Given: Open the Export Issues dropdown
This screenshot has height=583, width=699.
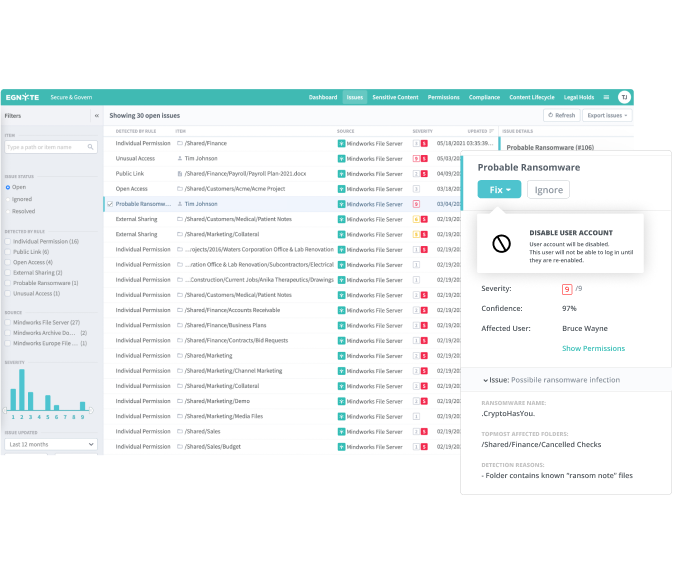Looking at the screenshot, I should 608,116.
